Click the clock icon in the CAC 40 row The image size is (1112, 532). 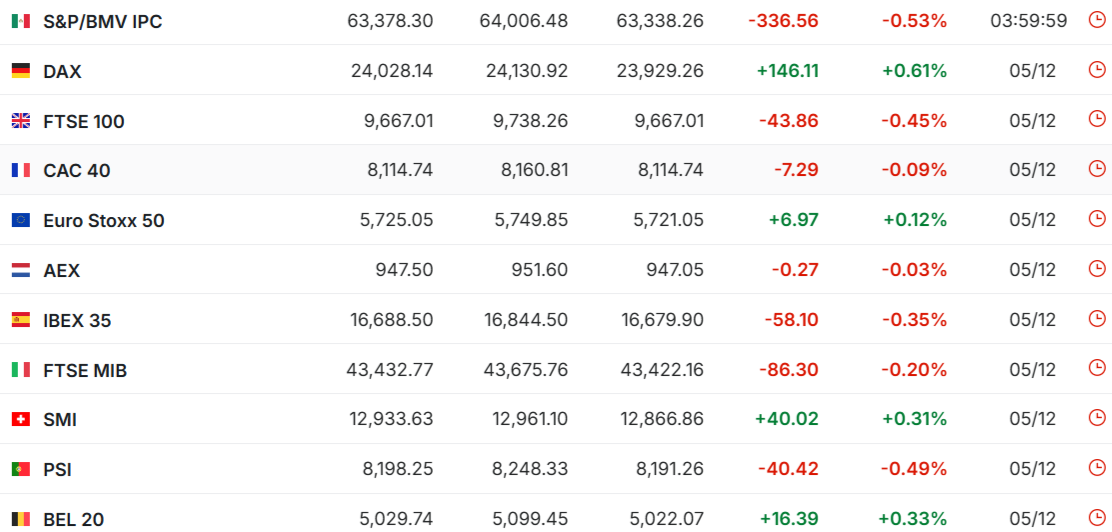click(x=1096, y=169)
